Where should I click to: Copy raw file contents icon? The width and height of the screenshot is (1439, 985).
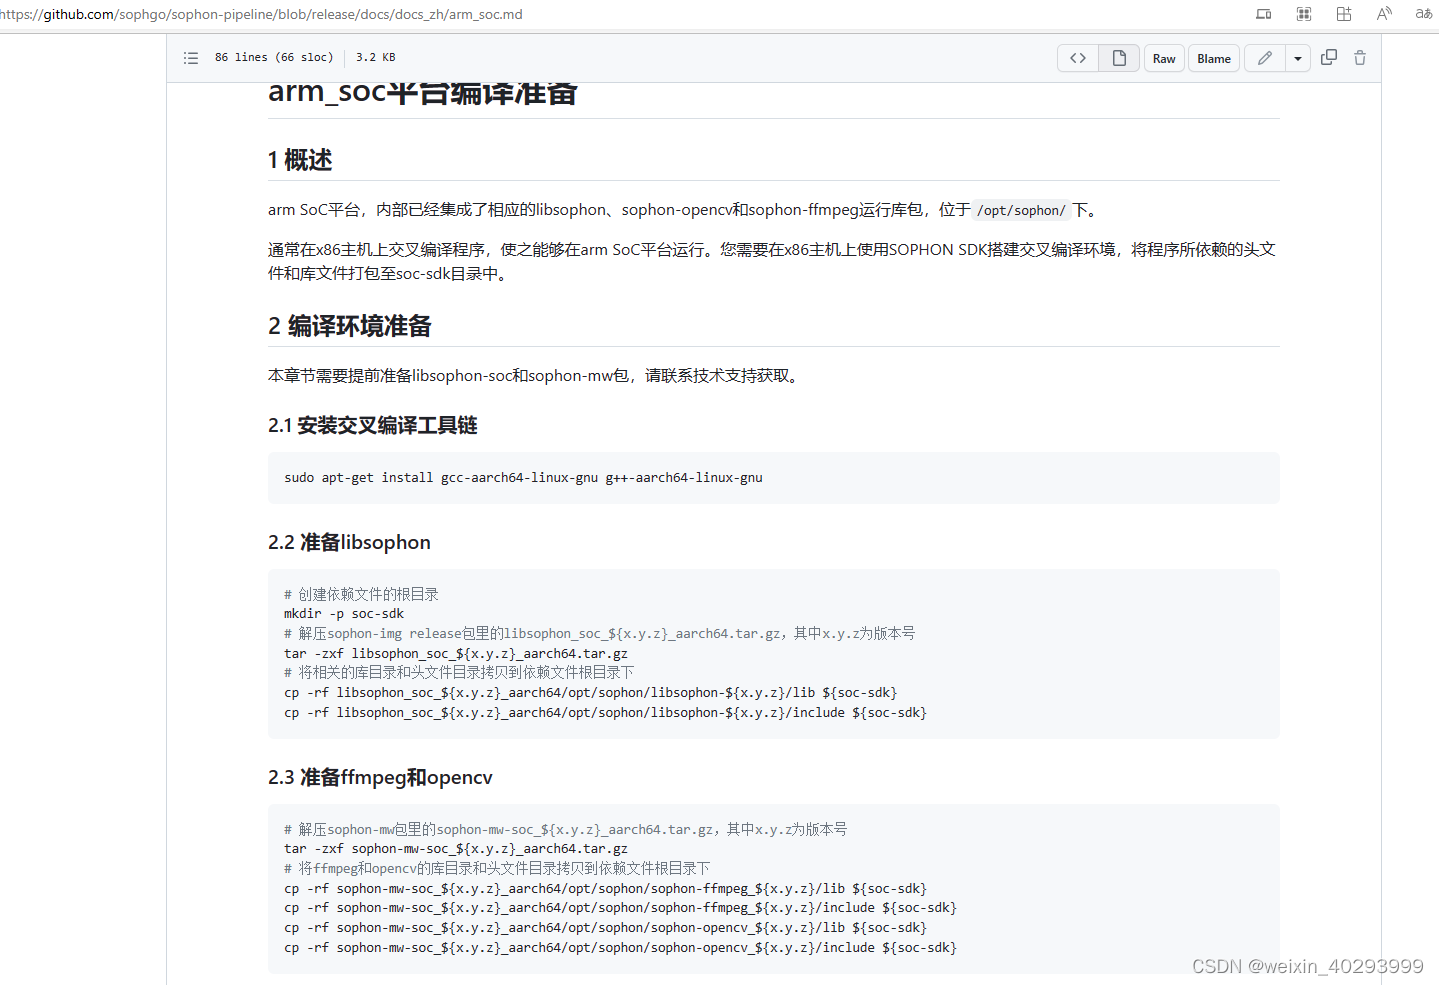point(1329,58)
